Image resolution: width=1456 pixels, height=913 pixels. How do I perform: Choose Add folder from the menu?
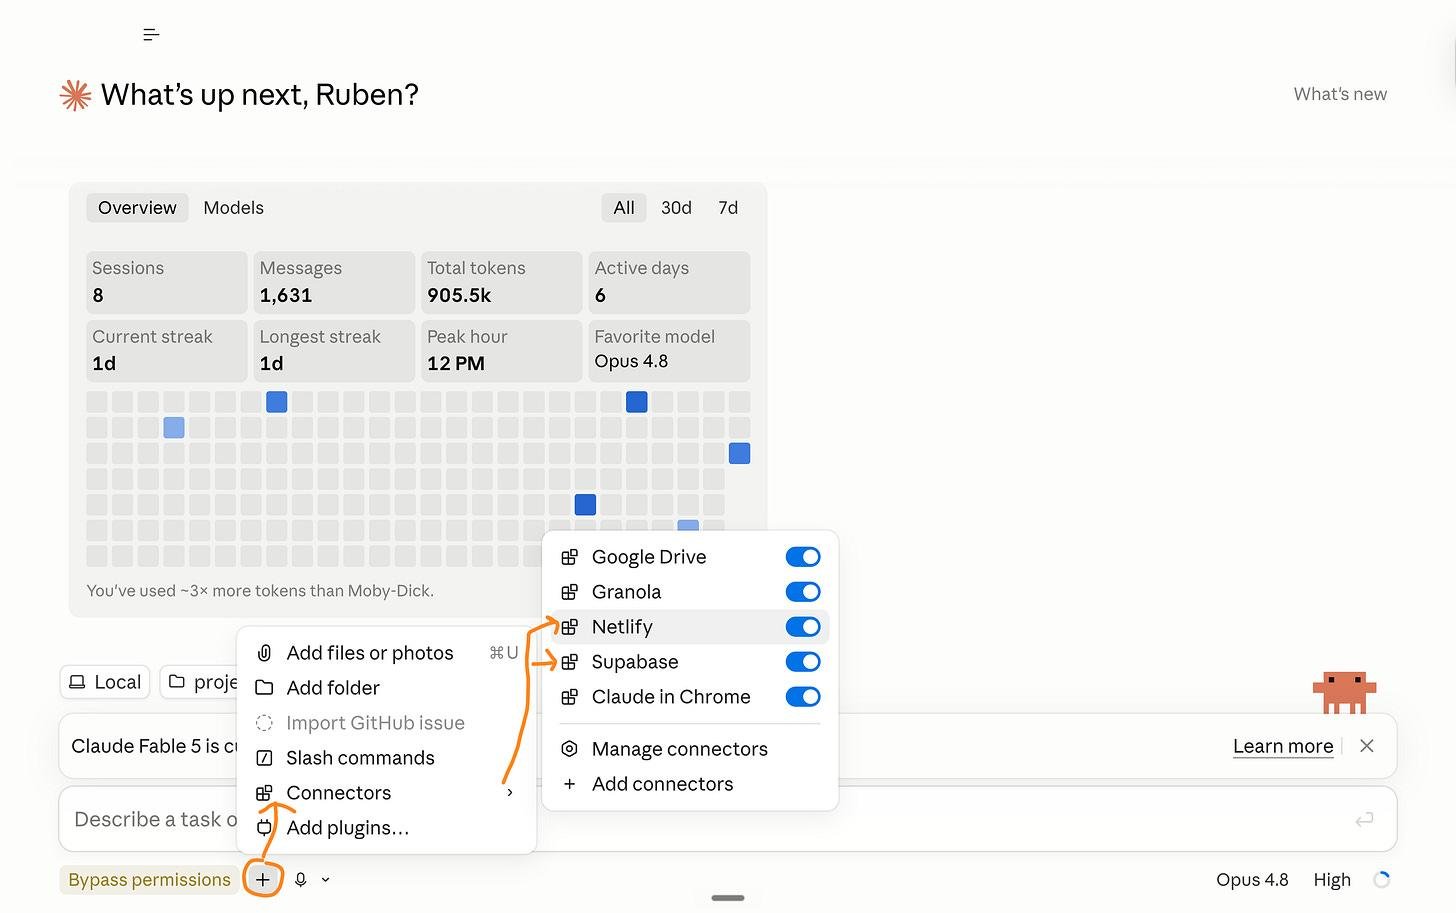coord(387,688)
